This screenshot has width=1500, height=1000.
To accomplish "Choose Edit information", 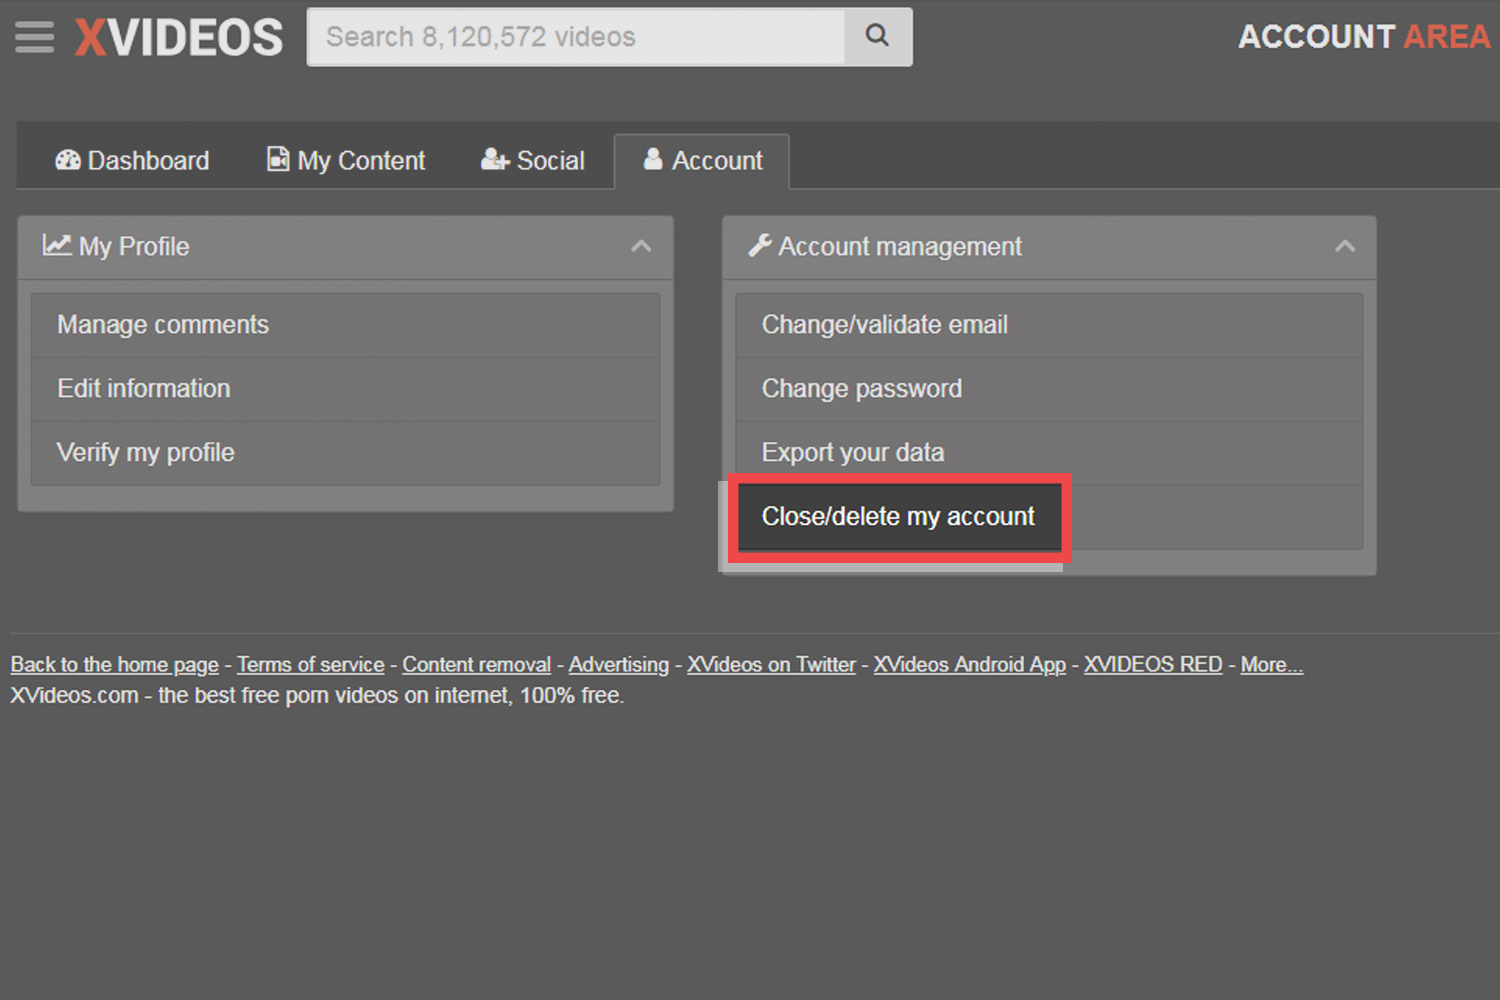I will [x=144, y=389].
